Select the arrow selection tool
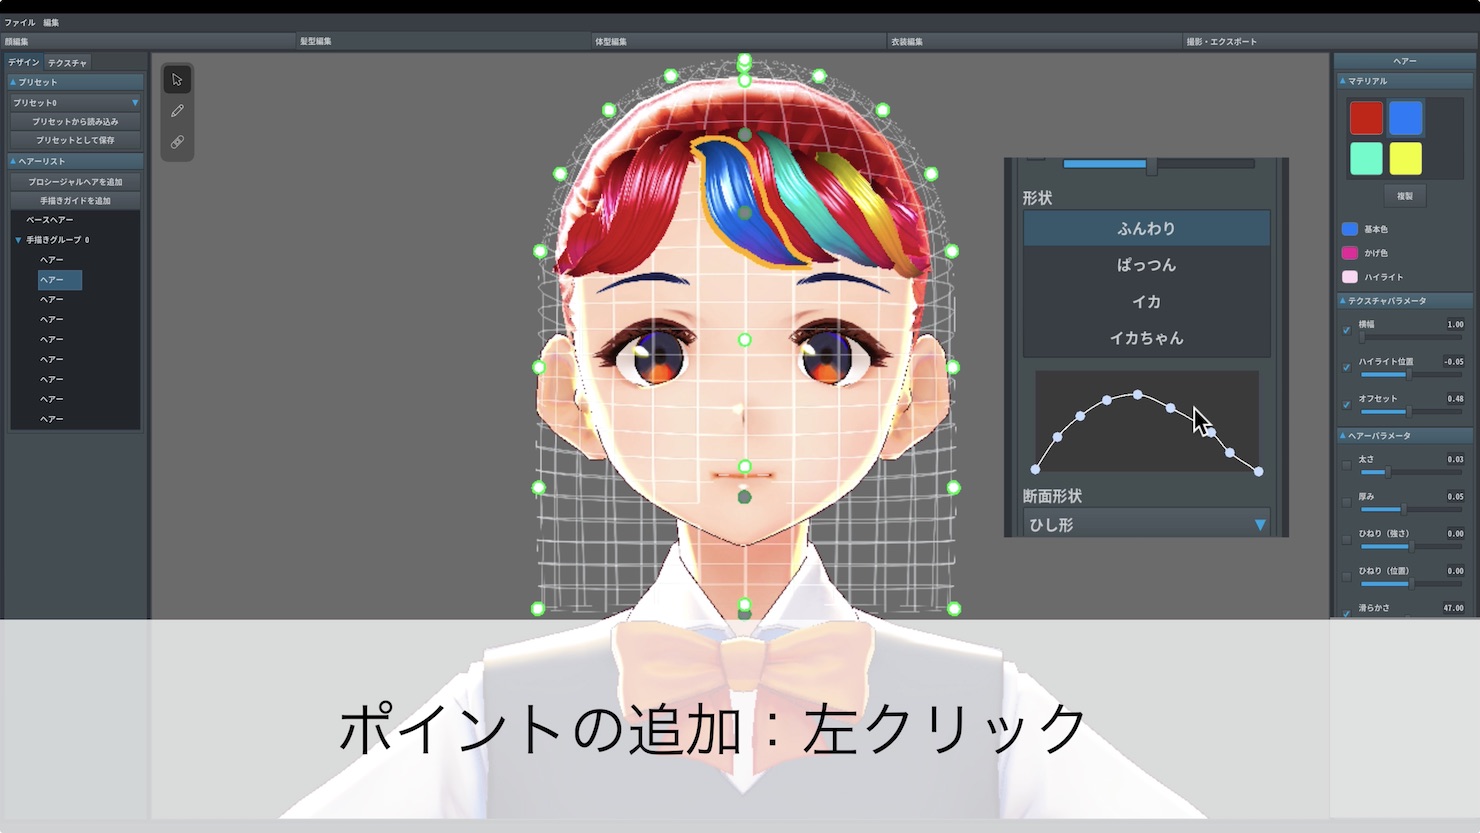This screenshot has width=1480, height=833. [x=177, y=79]
